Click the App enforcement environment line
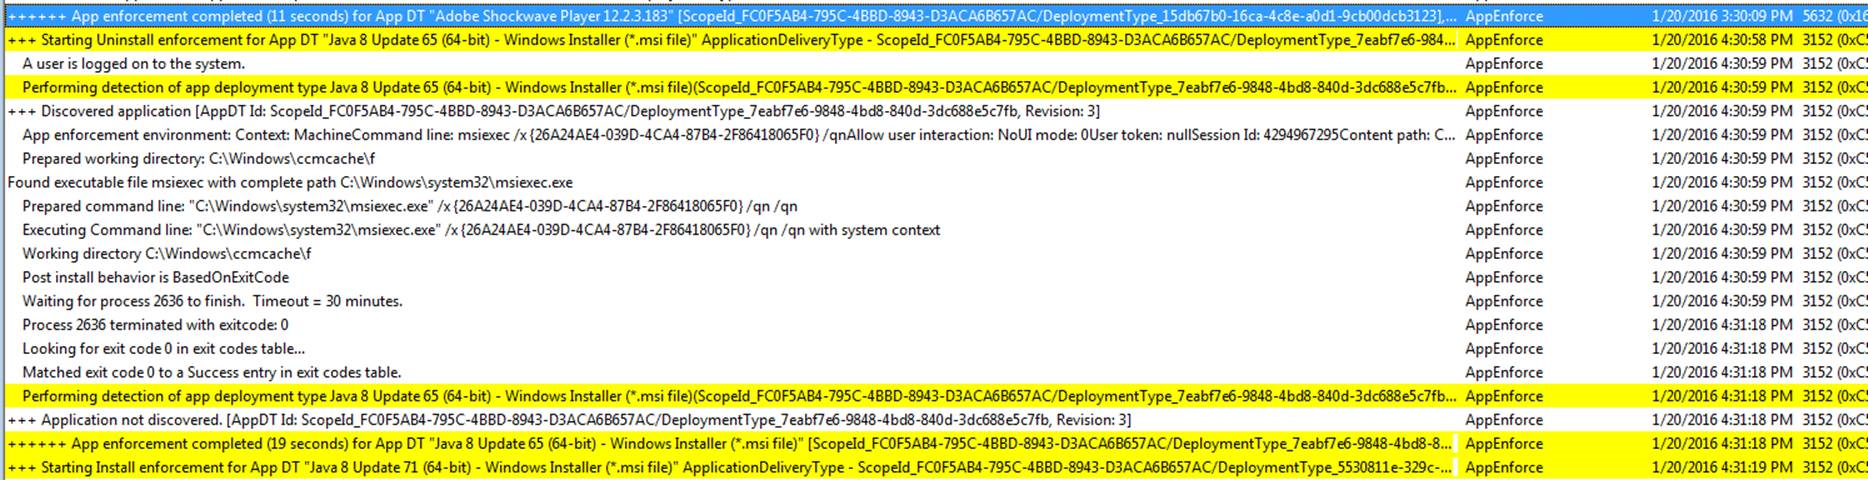1868x480 pixels. (934, 135)
